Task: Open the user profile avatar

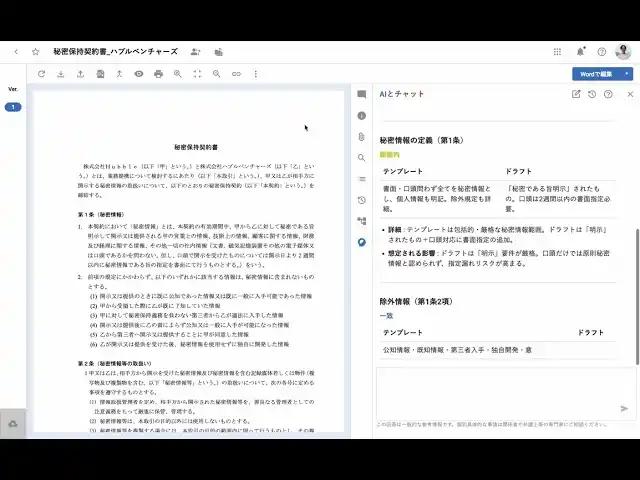Action: coord(623,52)
